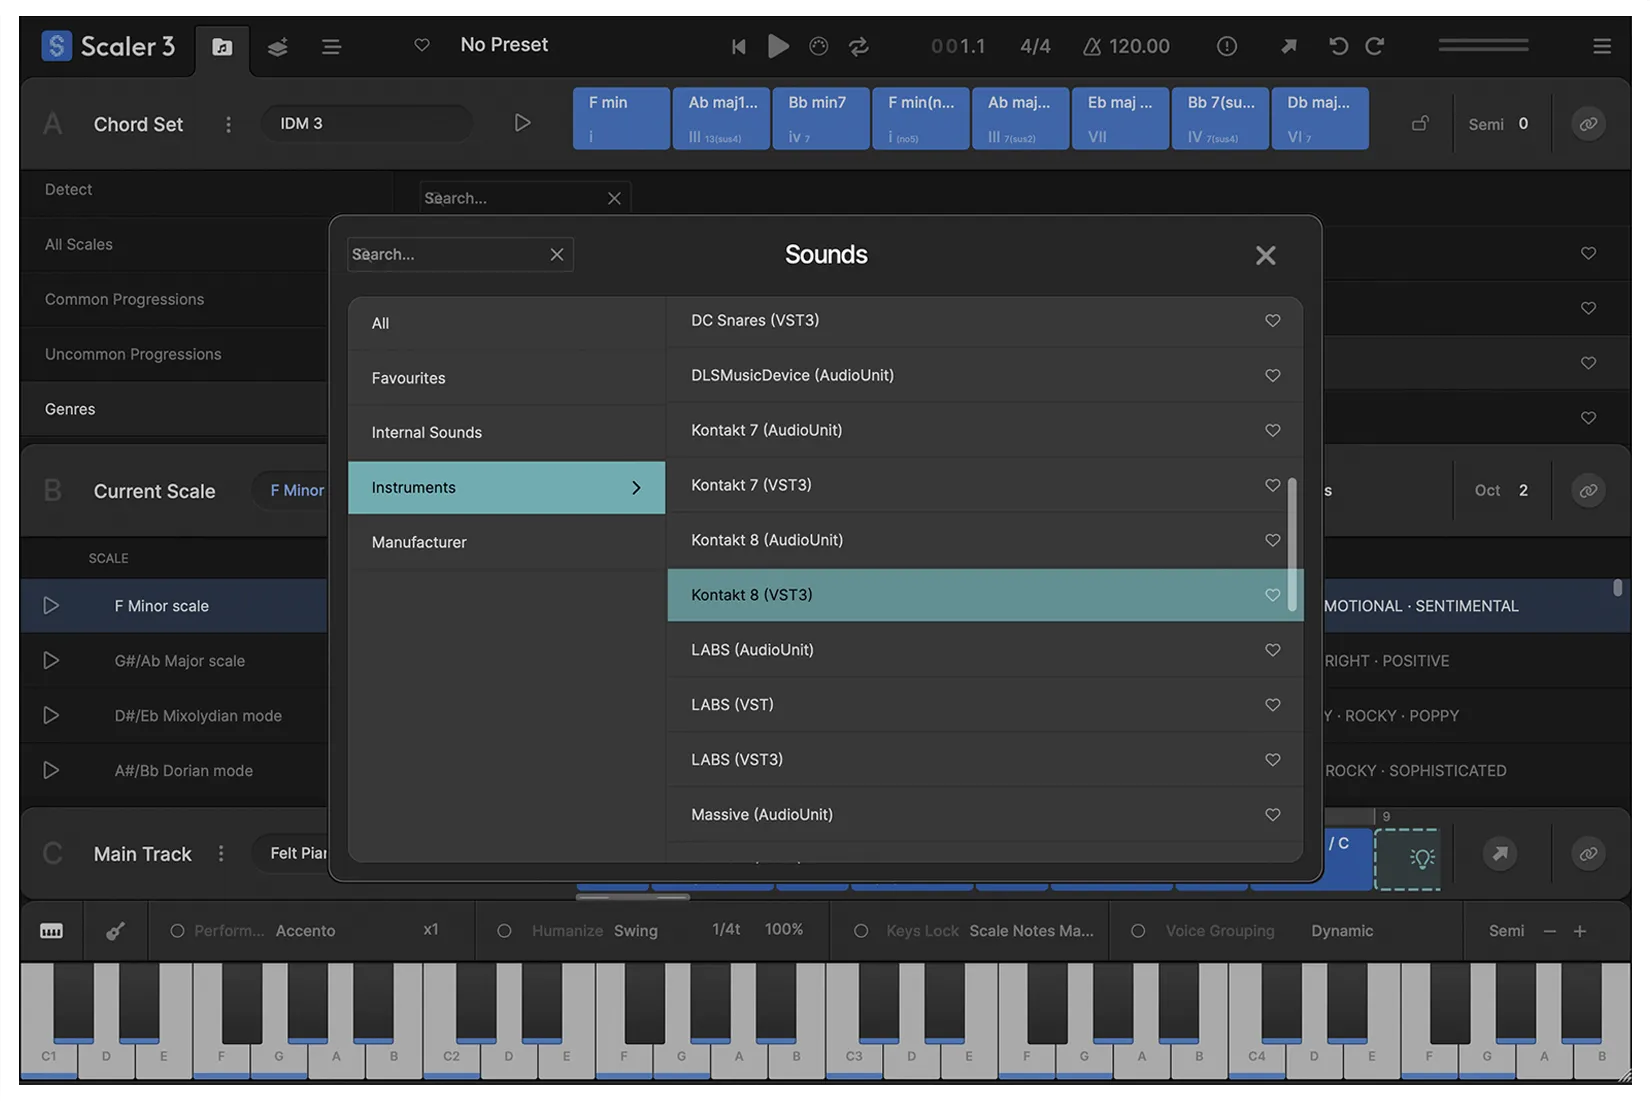Screen dimensions: 1650x1101
Task: Open the IDM 3 chord set dropdown
Action: [366, 123]
